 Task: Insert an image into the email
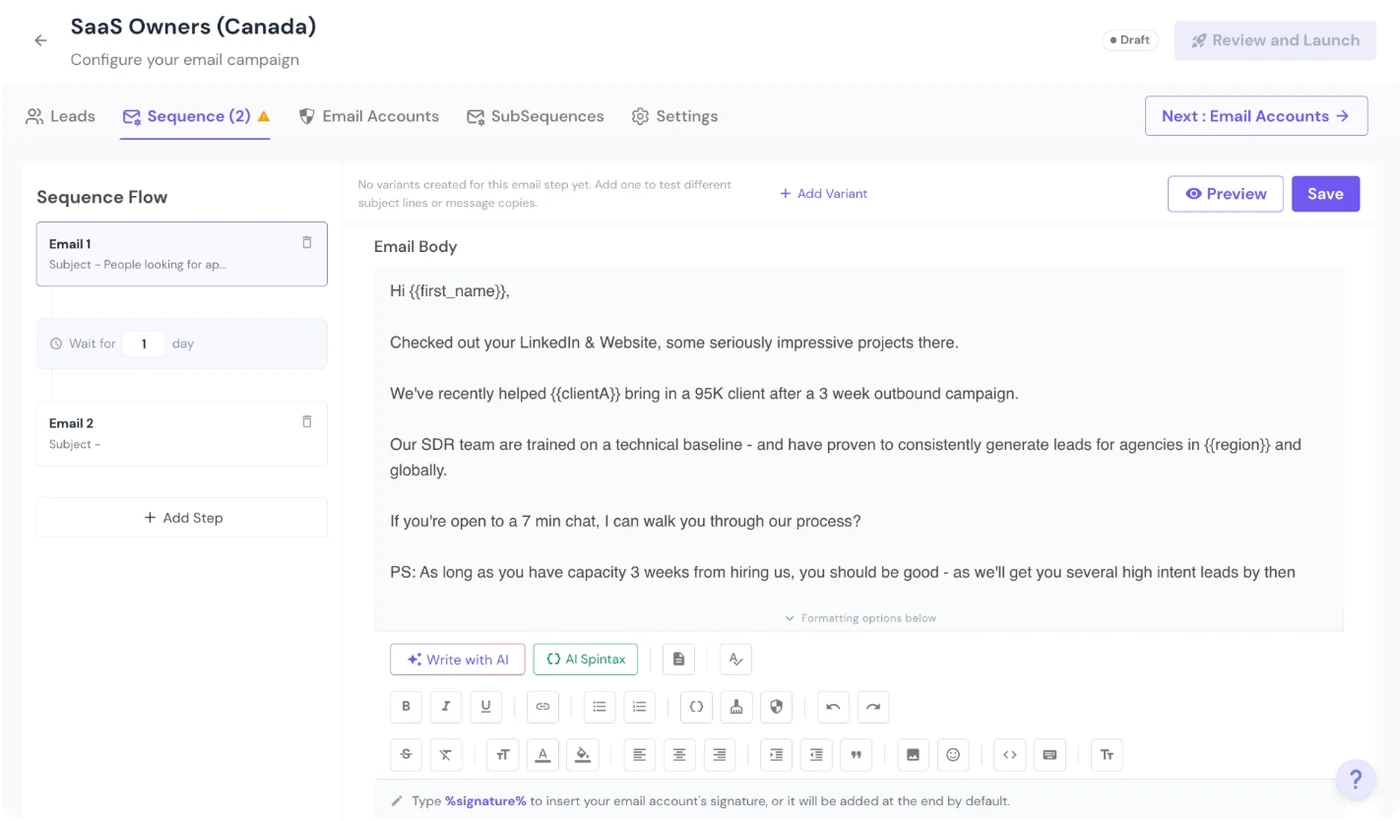point(913,755)
